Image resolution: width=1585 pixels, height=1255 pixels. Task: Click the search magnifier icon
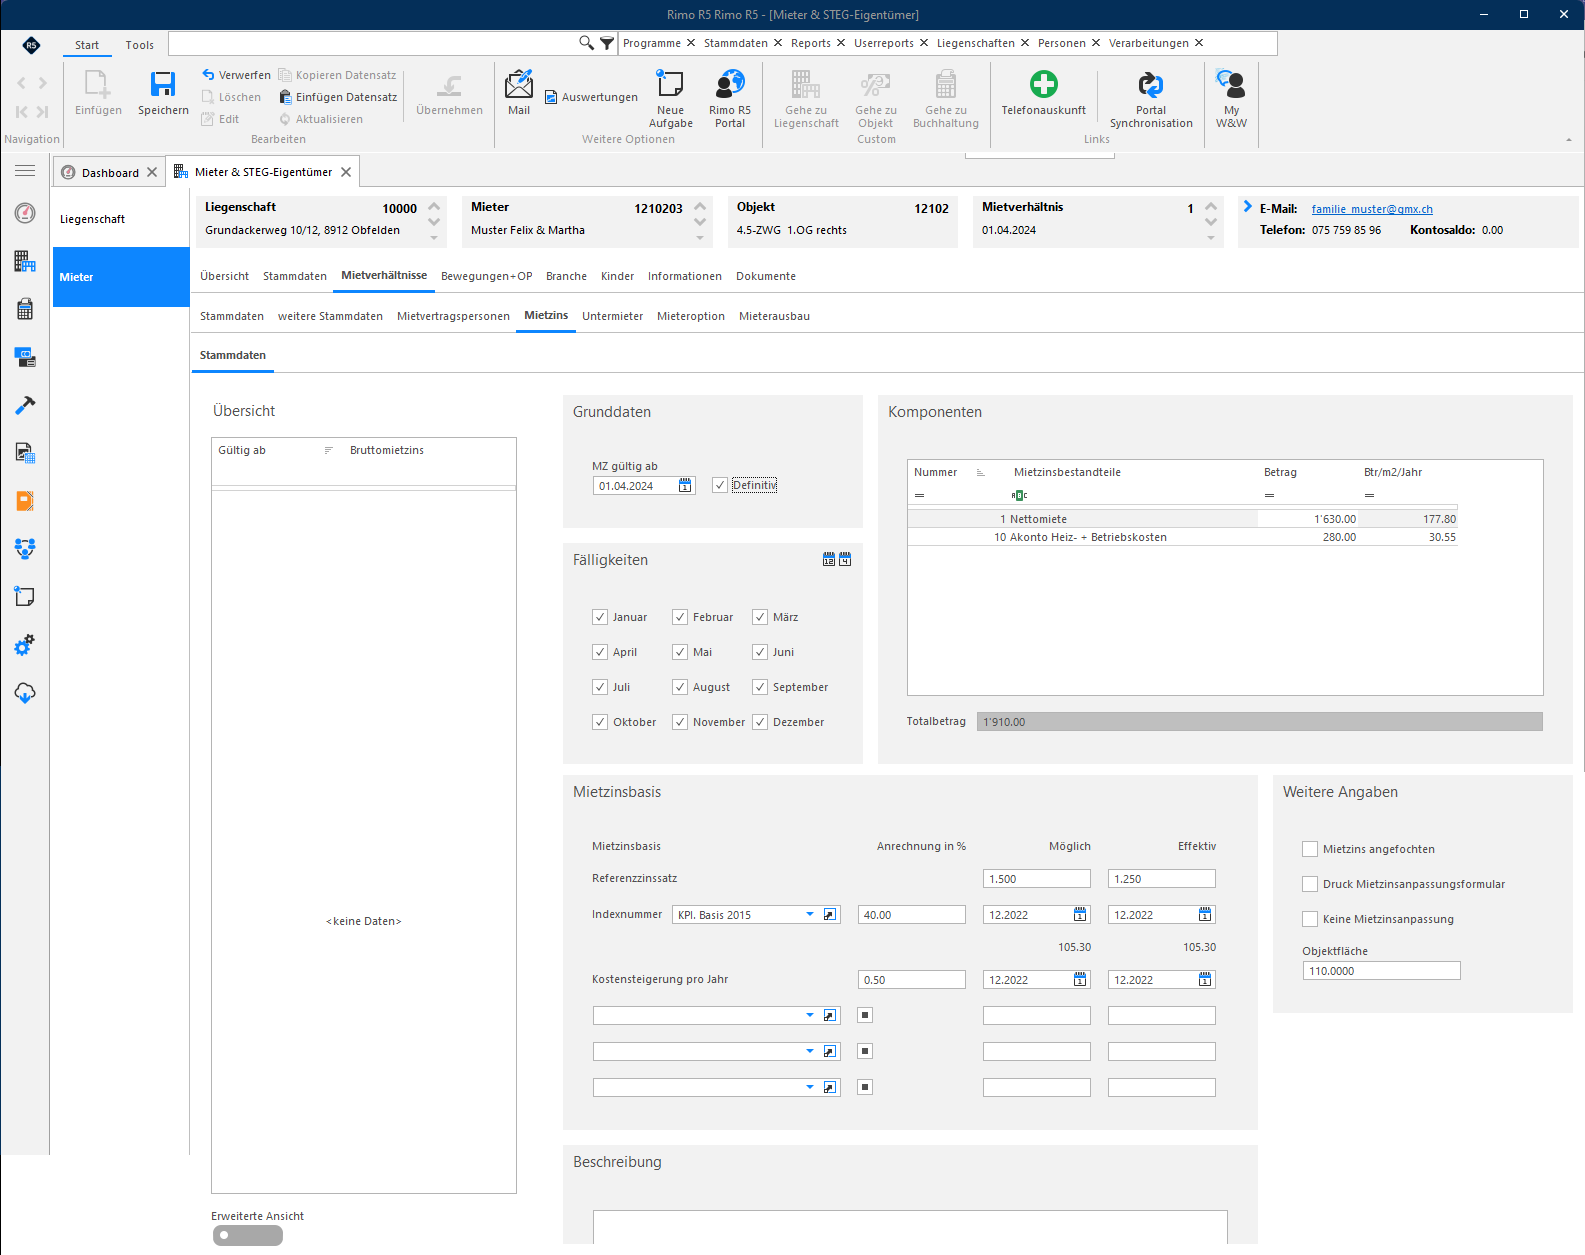pos(587,43)
